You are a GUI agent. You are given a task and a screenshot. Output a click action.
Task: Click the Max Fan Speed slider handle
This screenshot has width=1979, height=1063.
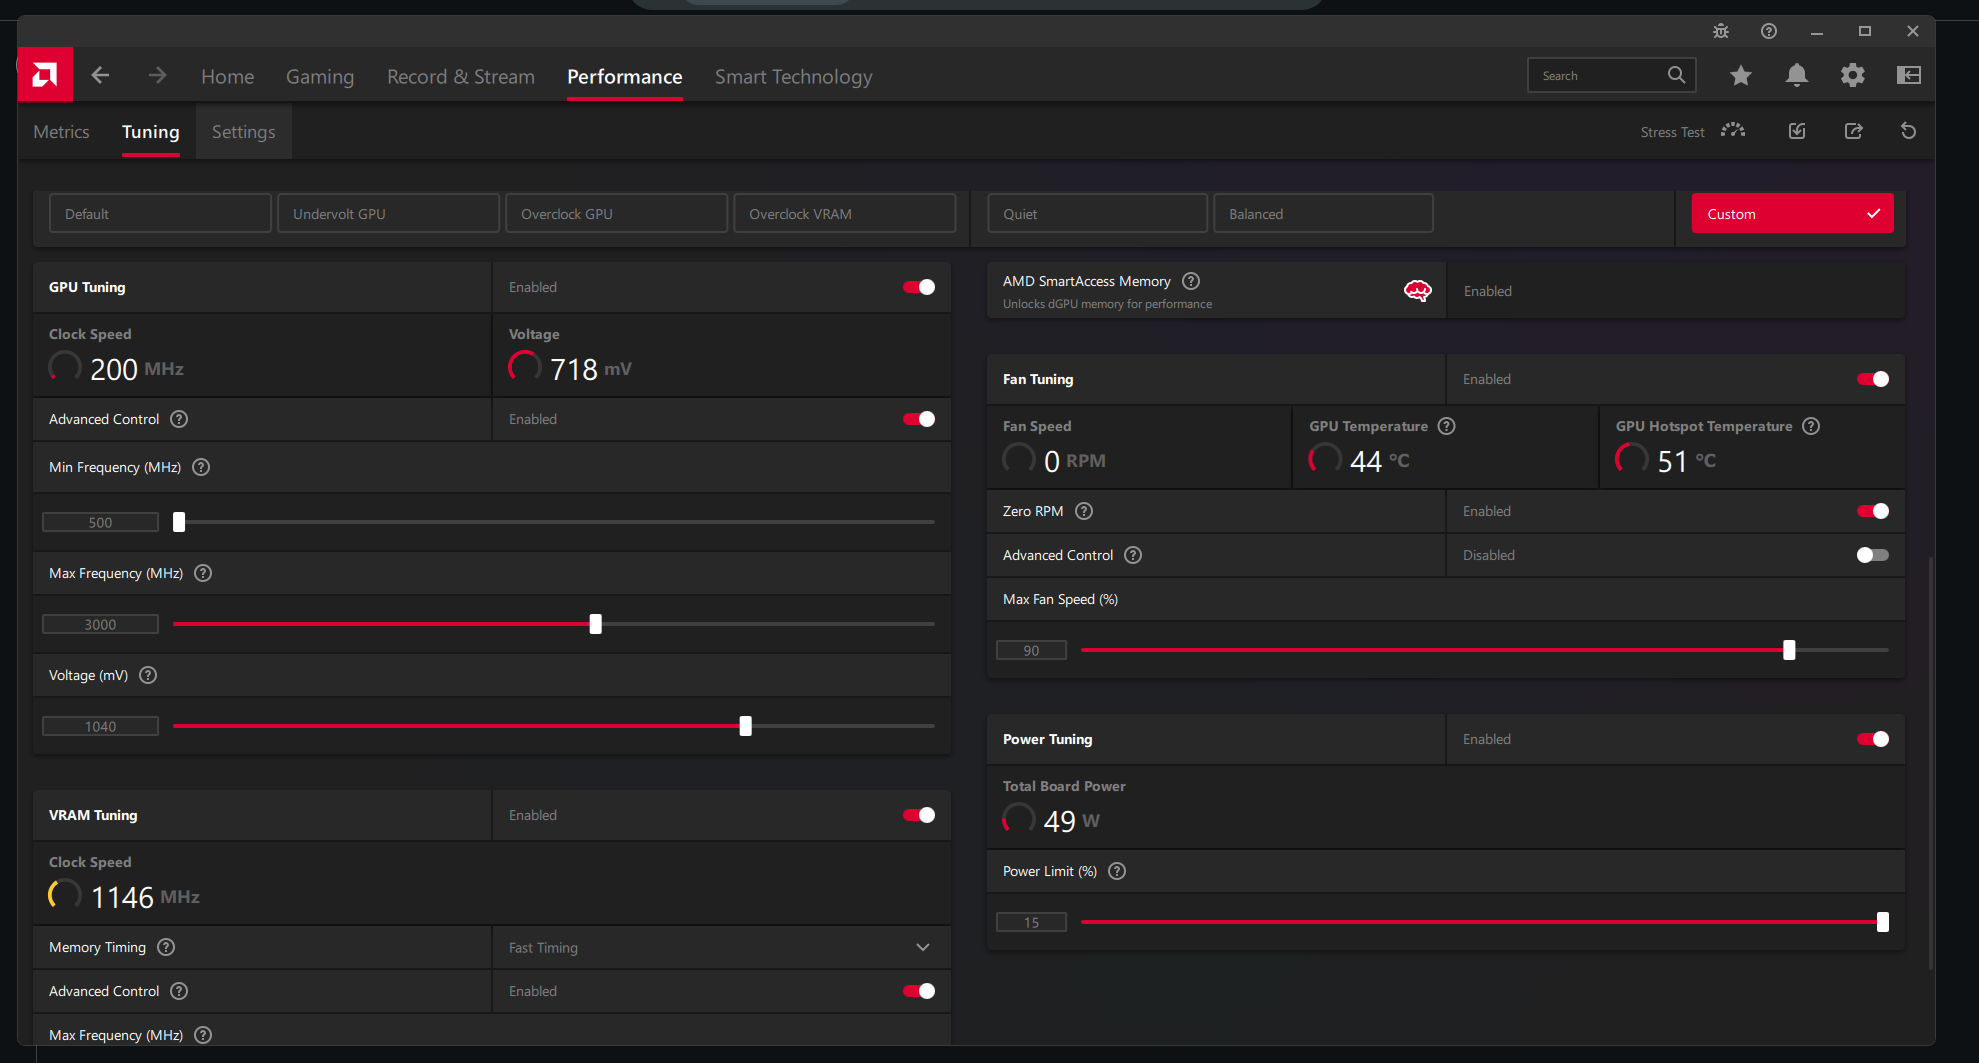coord(1790,650)
